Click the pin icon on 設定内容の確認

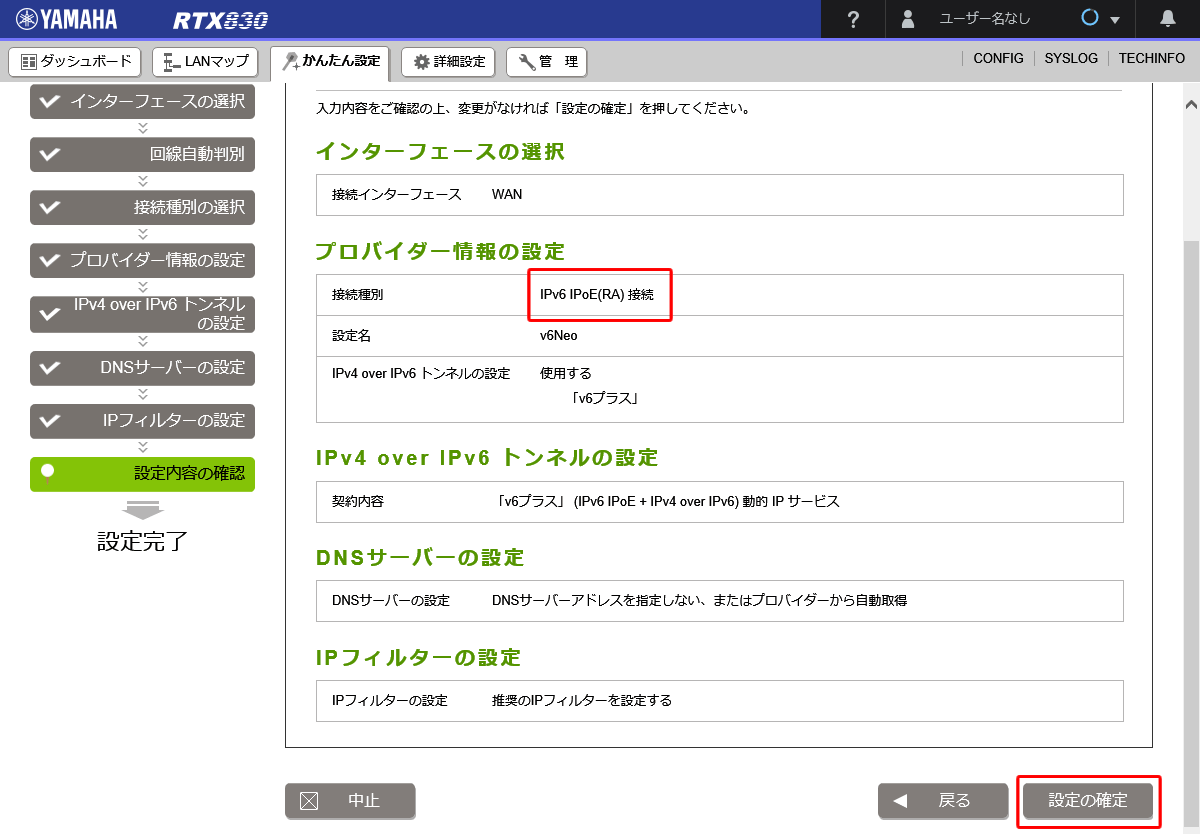46,472
